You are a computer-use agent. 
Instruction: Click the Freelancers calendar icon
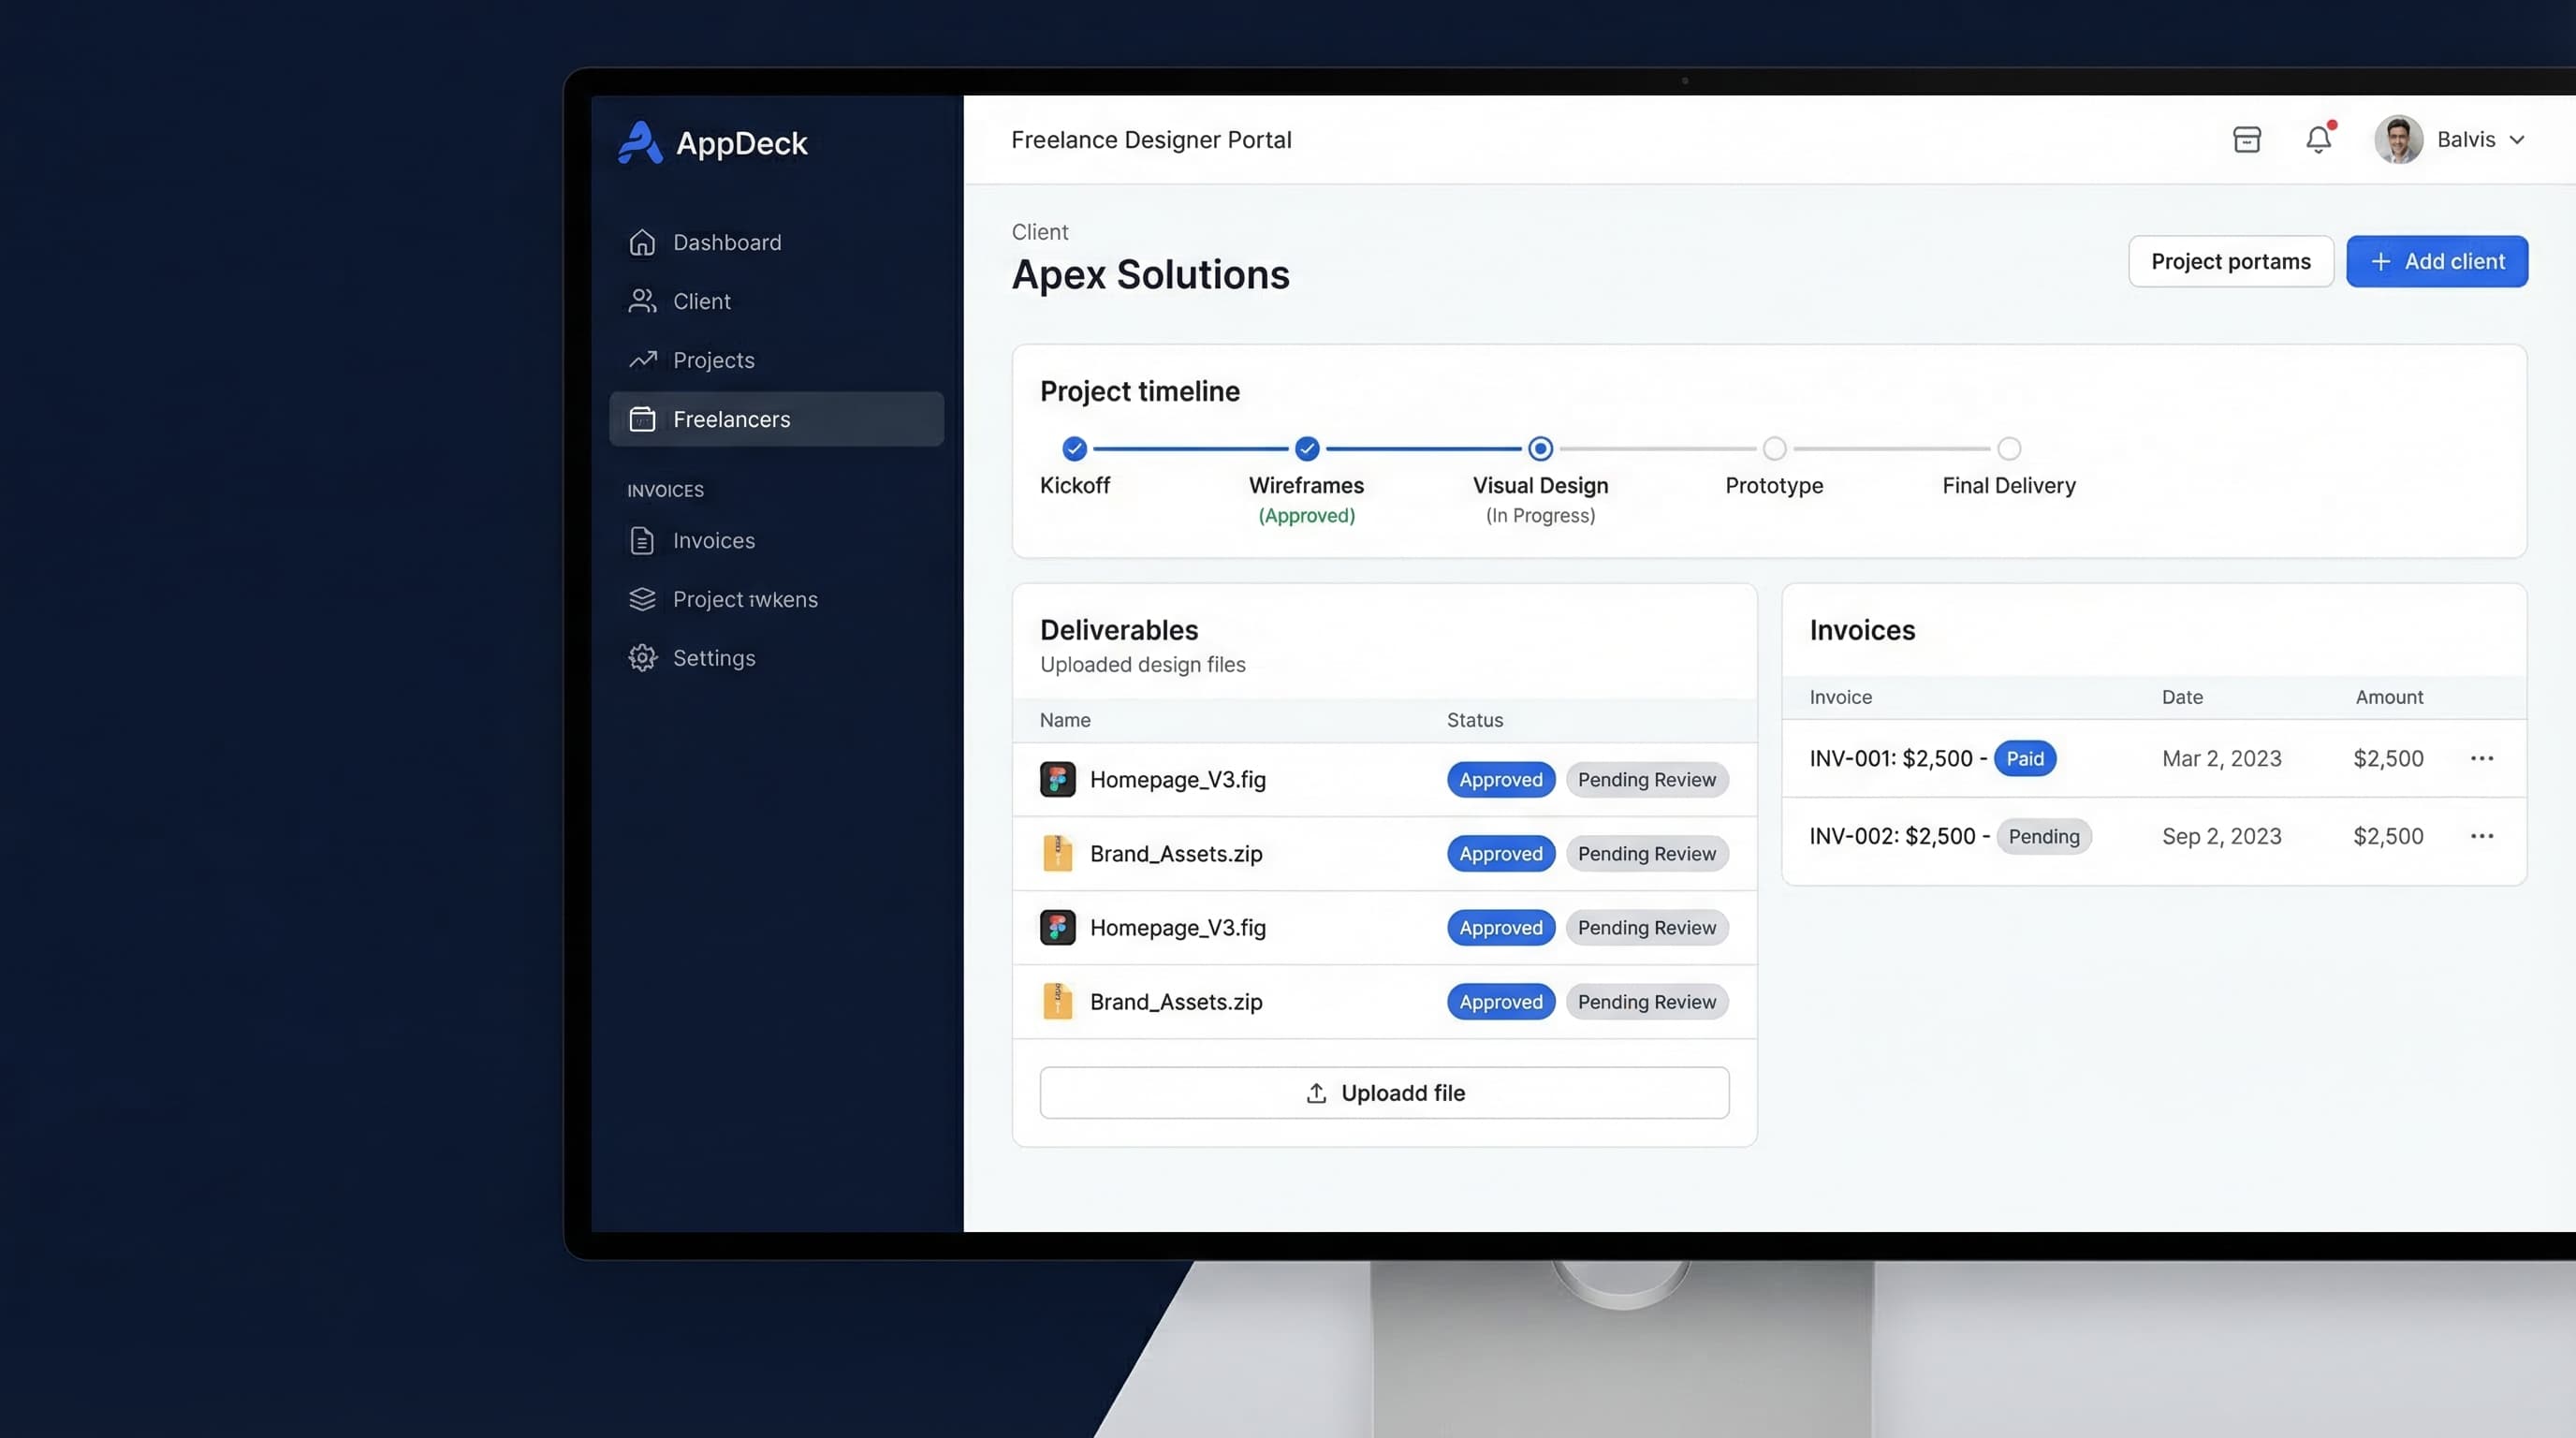pos(642,419)
